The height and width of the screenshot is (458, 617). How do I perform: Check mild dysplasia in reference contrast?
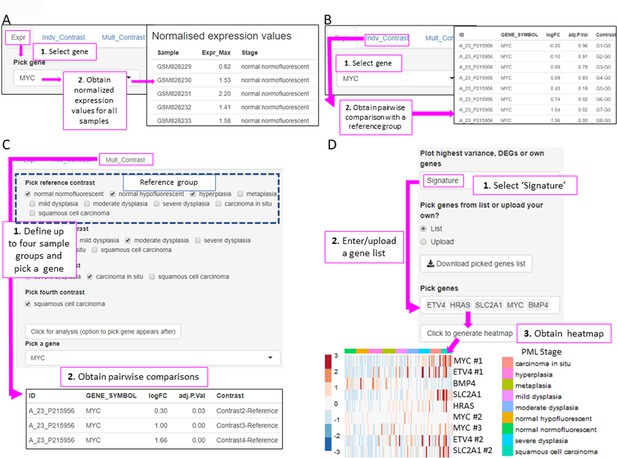[32, 204]
